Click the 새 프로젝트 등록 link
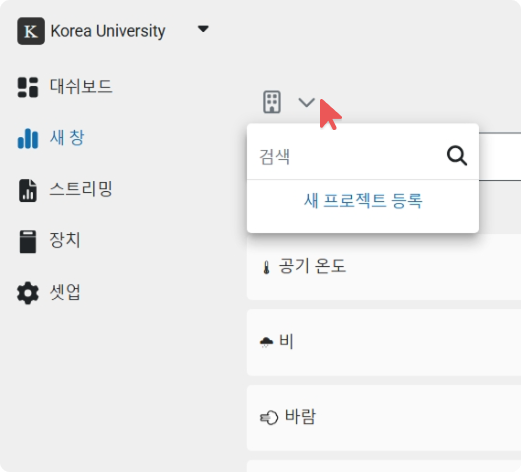Image resolution: width=521 pixels, height=472 pixels. click(363, 201)
